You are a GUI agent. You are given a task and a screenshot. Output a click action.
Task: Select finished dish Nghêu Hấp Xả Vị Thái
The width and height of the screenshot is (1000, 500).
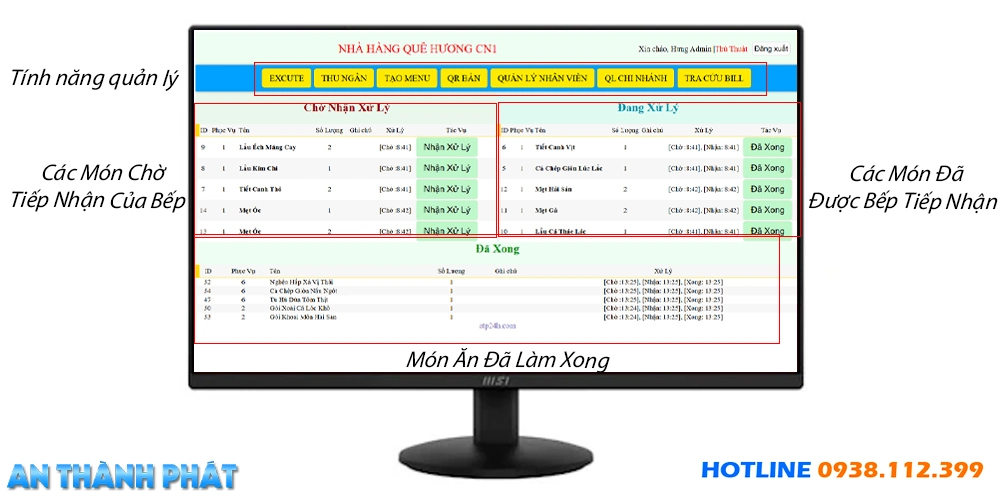coord(301,282)
